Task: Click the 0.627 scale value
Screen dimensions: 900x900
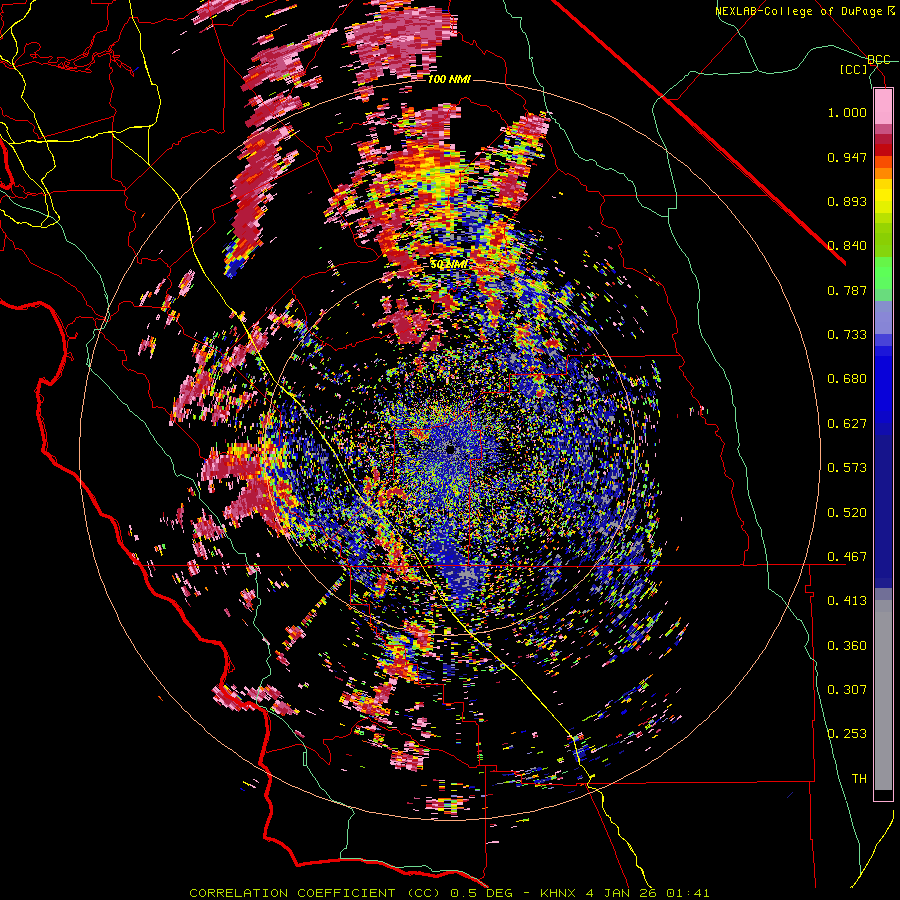Action: coord(847,424)
